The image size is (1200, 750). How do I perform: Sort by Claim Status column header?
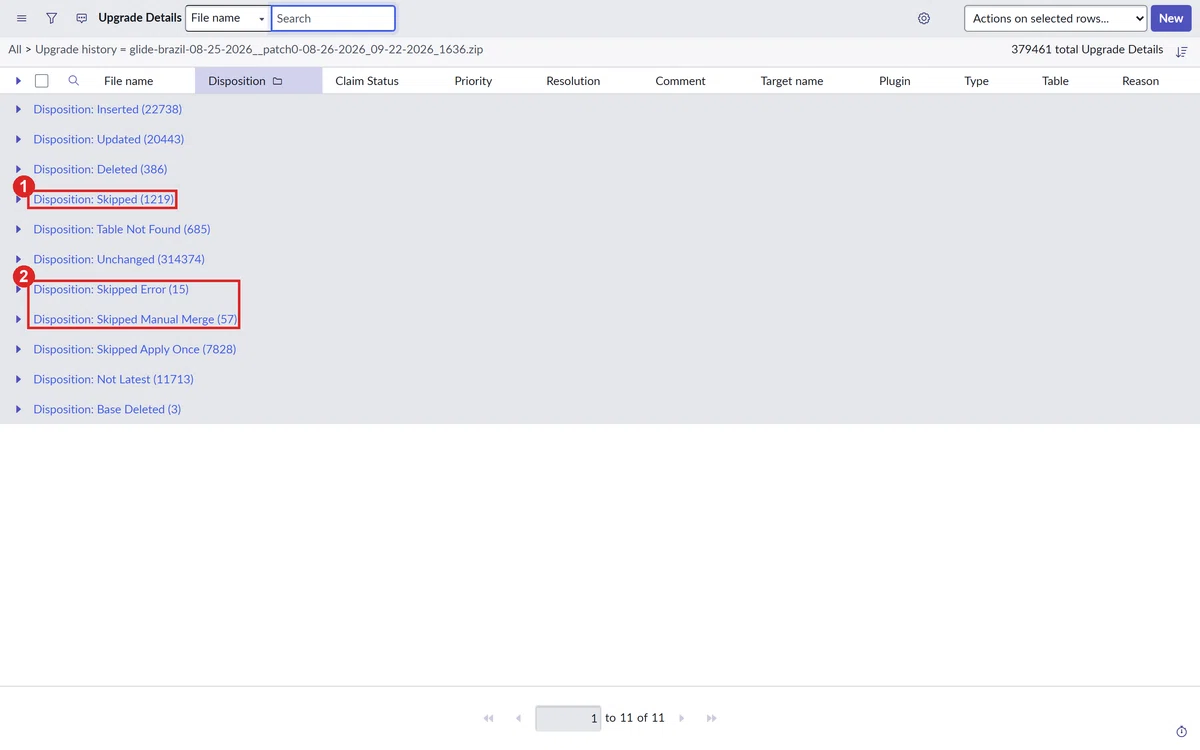click(x=367, y=81)
